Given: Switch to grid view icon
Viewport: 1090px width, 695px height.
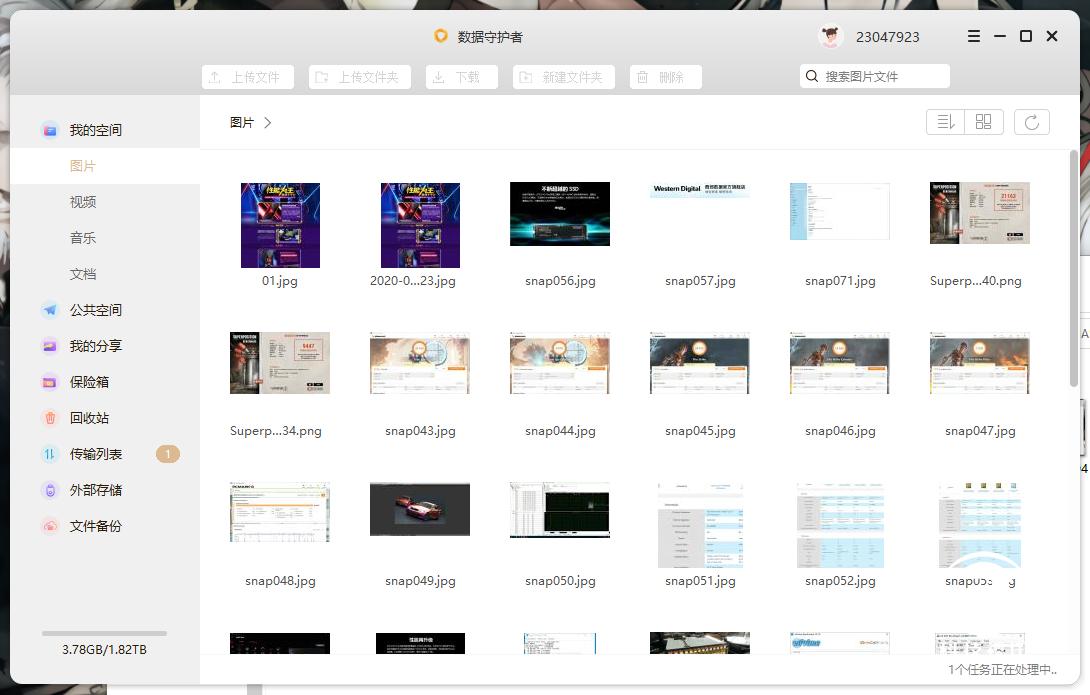Looking at the screenshot, I should pyautogui.click(x=984, y=122).
